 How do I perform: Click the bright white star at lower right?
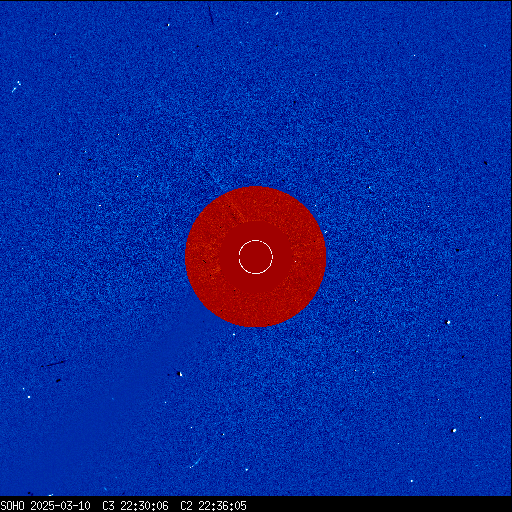click(454, 430)
